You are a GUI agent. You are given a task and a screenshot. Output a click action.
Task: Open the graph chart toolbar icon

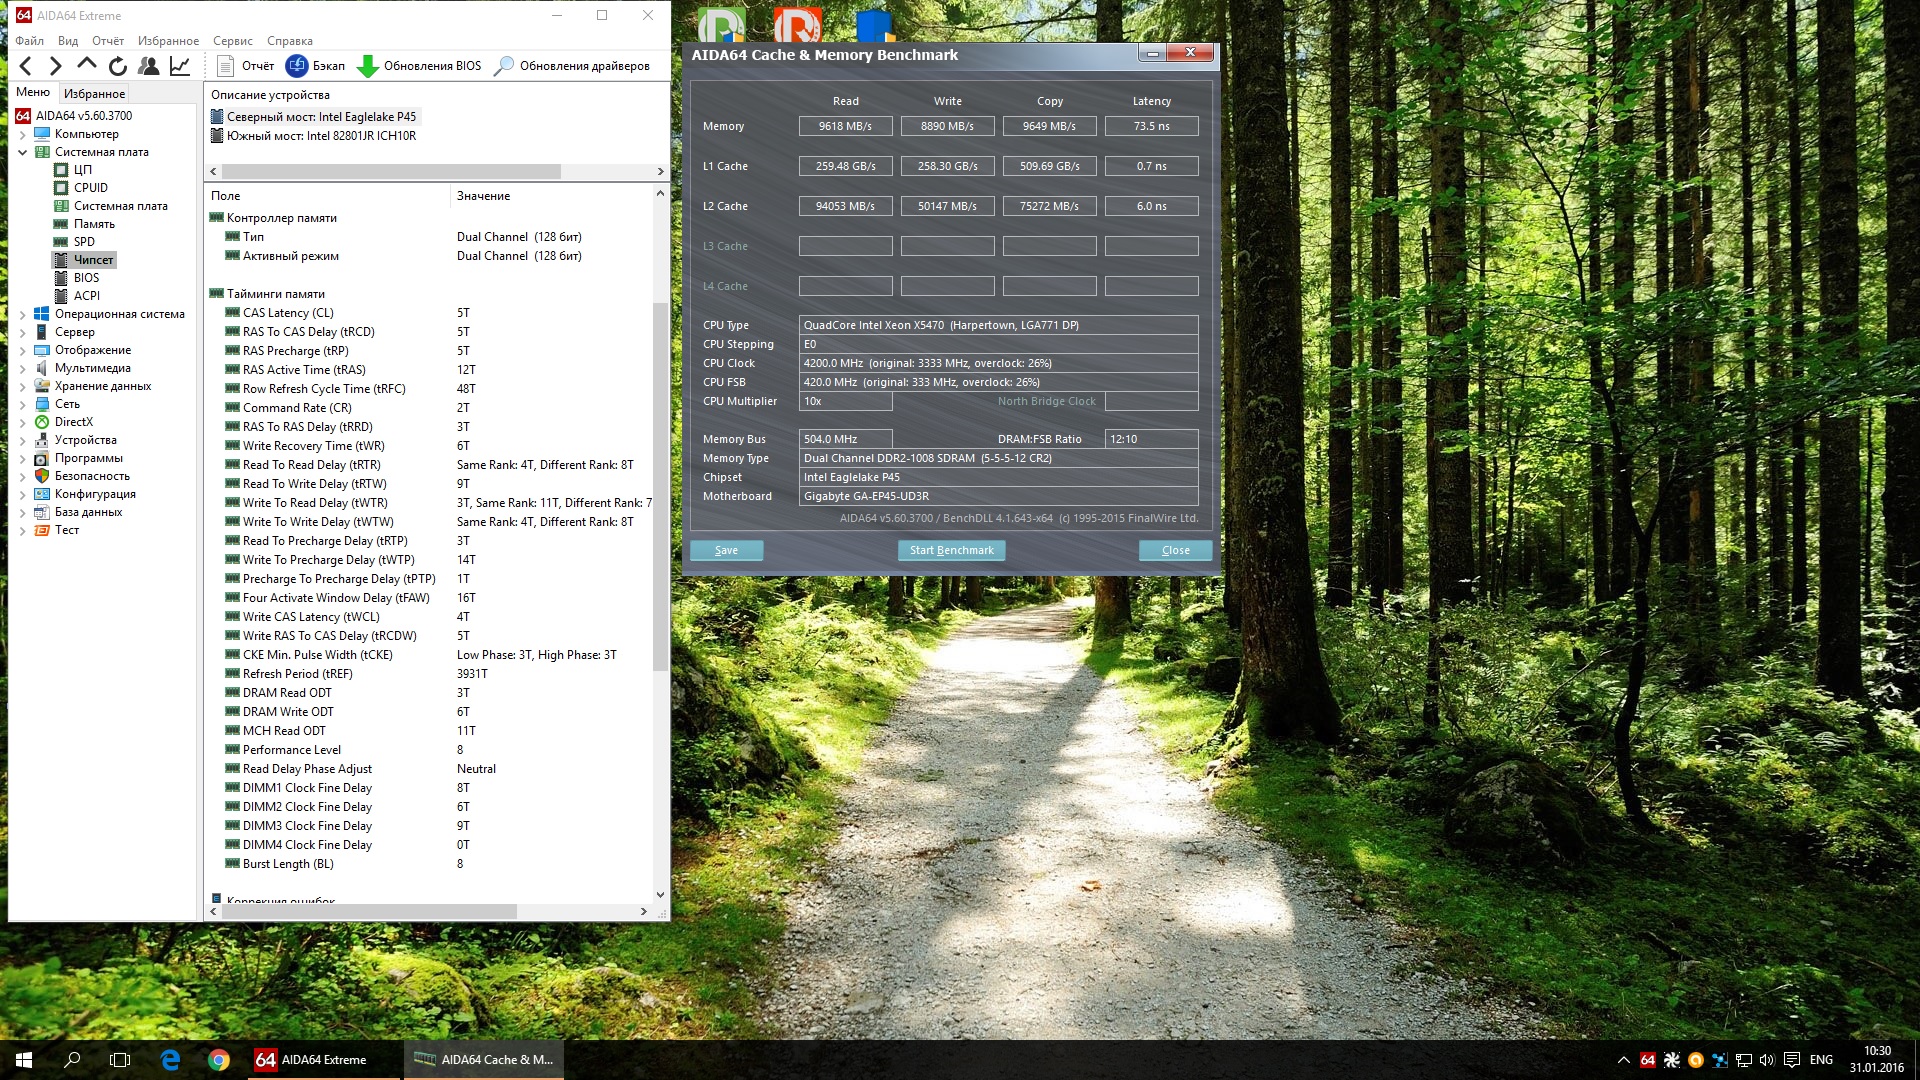click(180, 66)
